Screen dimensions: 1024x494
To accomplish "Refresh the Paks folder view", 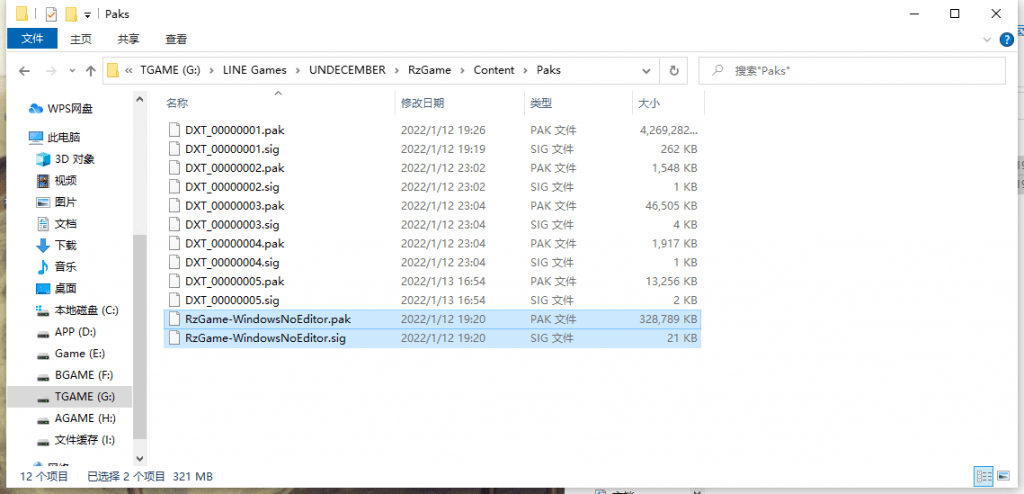I will click(674, 70).
